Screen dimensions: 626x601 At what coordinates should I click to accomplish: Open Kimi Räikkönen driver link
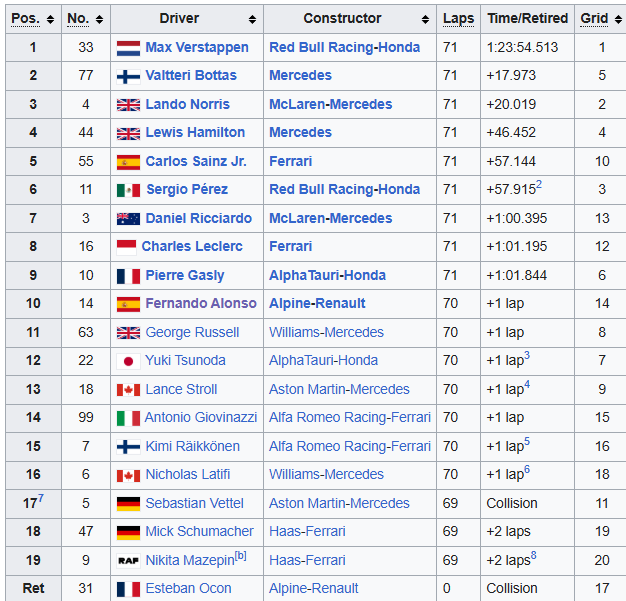(x=192, y=446)
